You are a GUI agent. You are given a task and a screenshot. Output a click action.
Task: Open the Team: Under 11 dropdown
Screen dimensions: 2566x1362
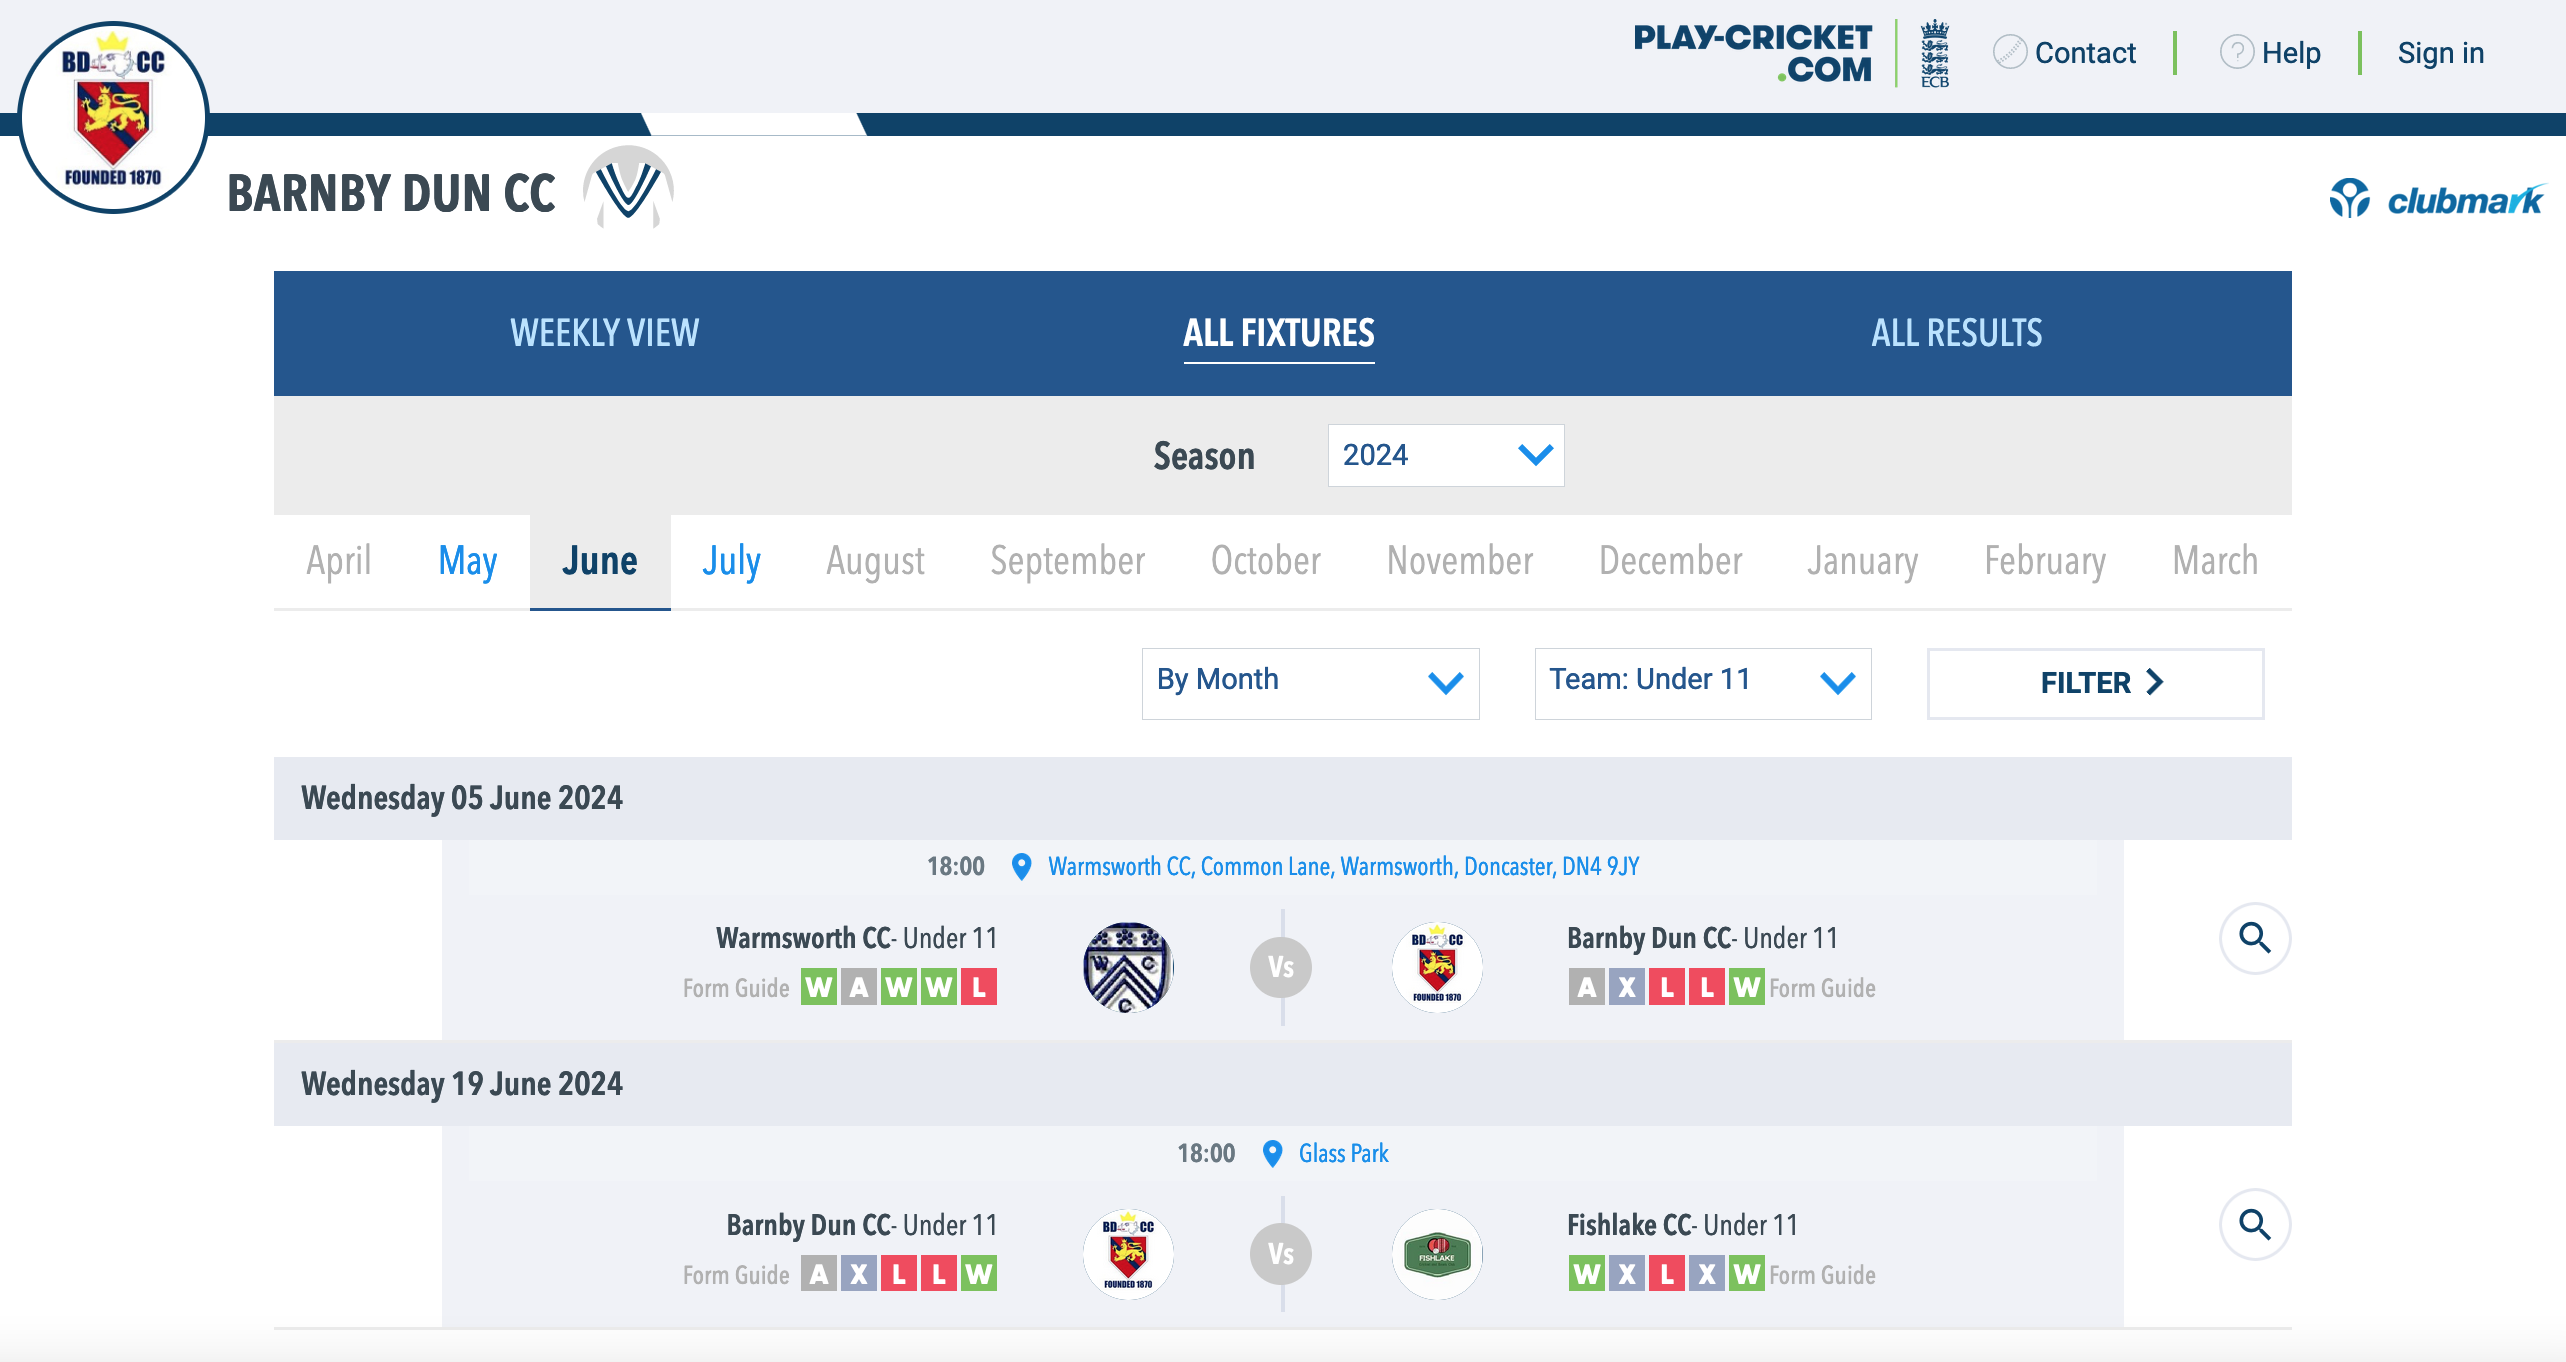pyautogui.click(x=1702, y=683)
